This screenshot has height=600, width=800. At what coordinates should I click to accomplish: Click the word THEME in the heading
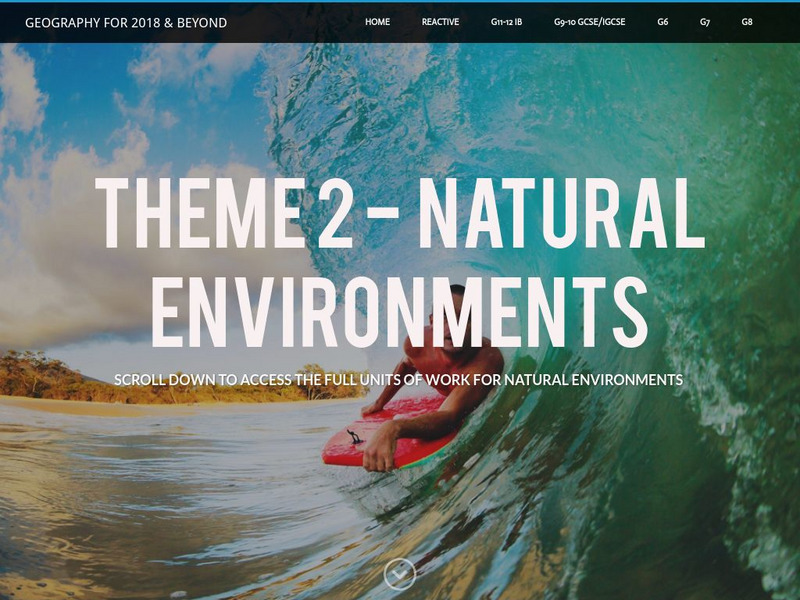click(201, 213)
